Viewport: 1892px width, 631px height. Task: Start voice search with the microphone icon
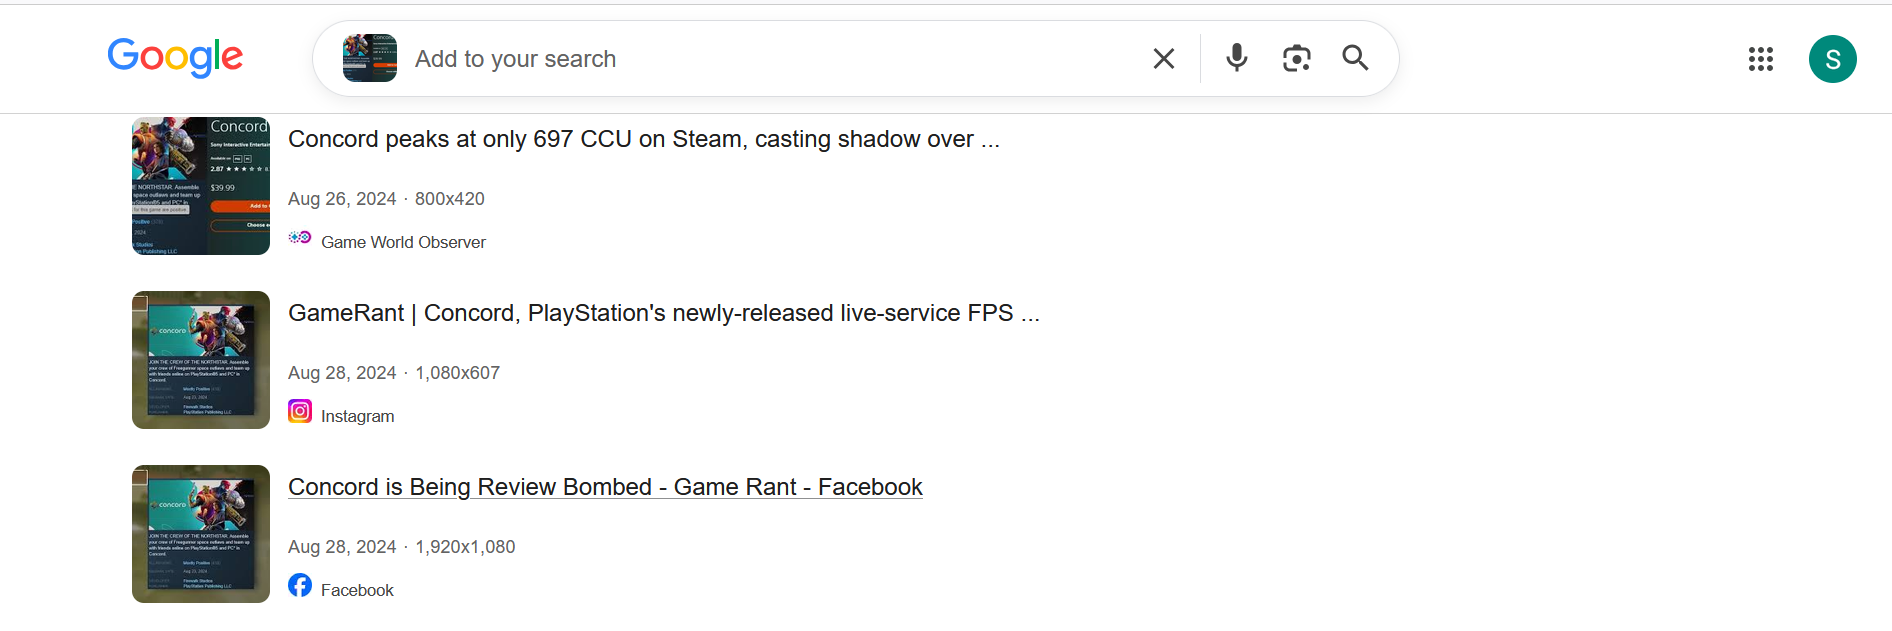tap(1237, 58)
